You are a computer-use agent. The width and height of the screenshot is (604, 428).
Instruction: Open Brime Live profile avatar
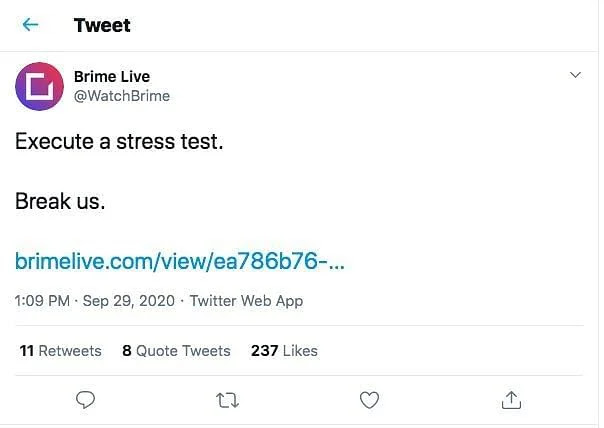[40, 86]
